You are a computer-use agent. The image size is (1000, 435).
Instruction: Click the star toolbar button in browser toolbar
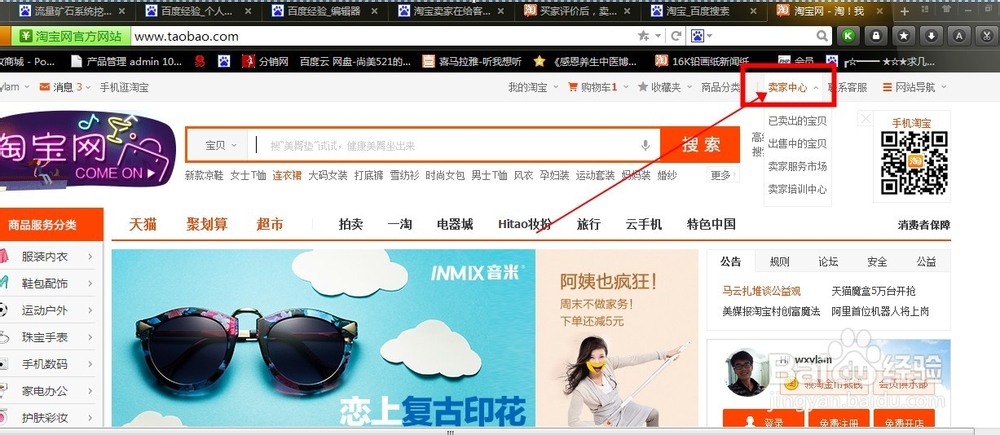tap(904, 36)
